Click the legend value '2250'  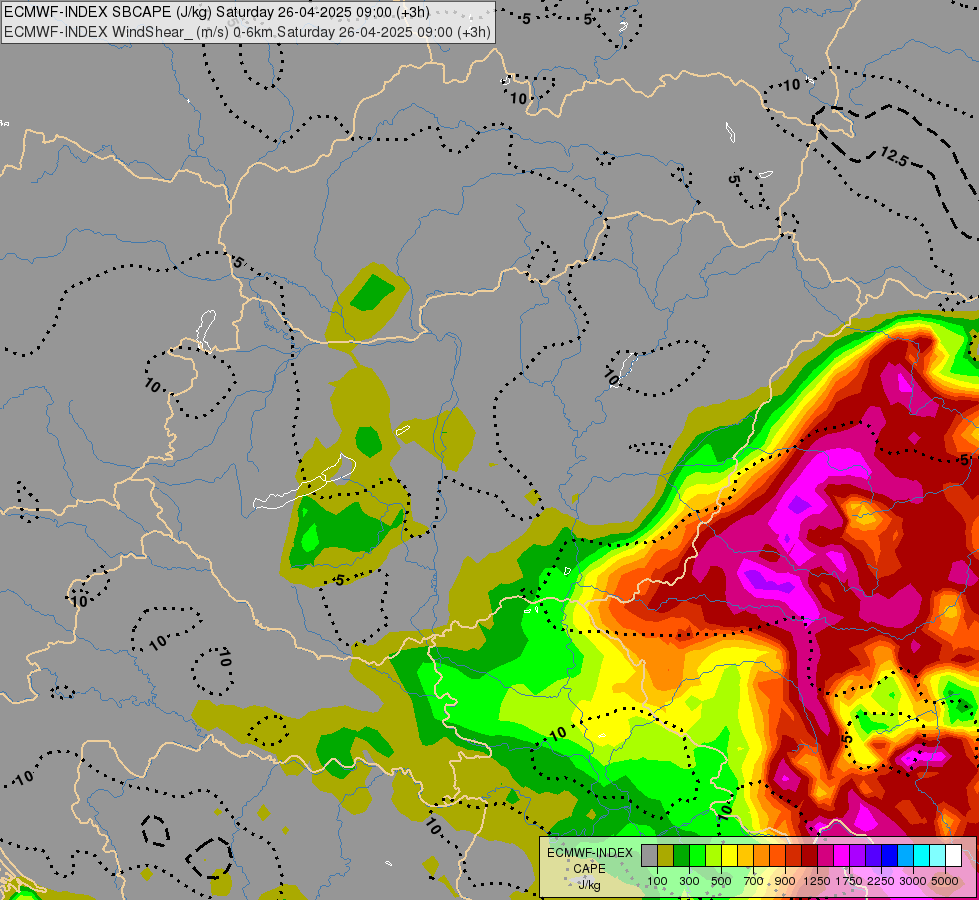click(881, 881)
